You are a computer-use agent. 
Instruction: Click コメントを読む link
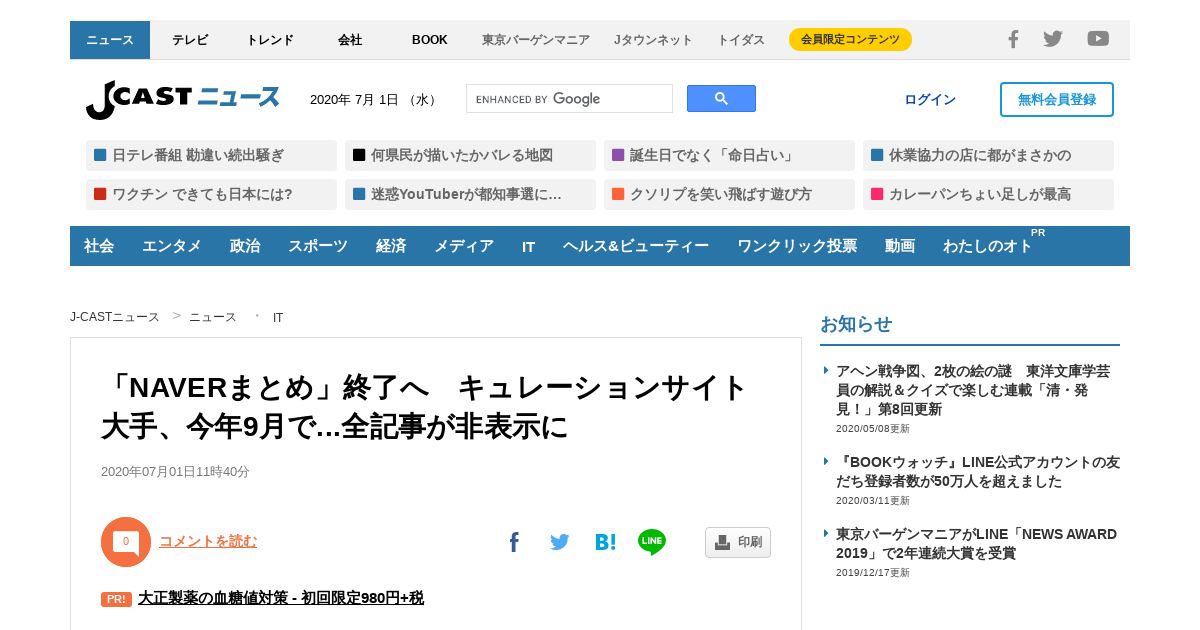(208, 541)
